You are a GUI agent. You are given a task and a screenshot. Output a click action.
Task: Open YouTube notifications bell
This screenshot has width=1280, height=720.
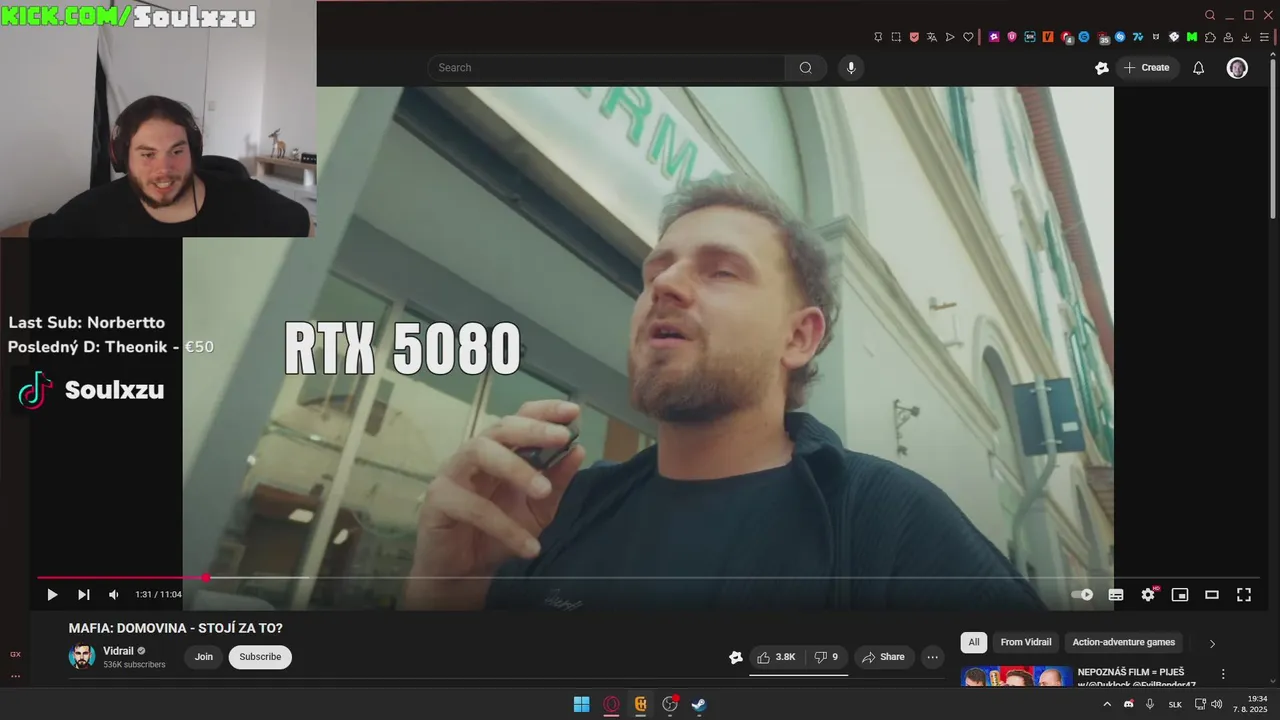1198,67
